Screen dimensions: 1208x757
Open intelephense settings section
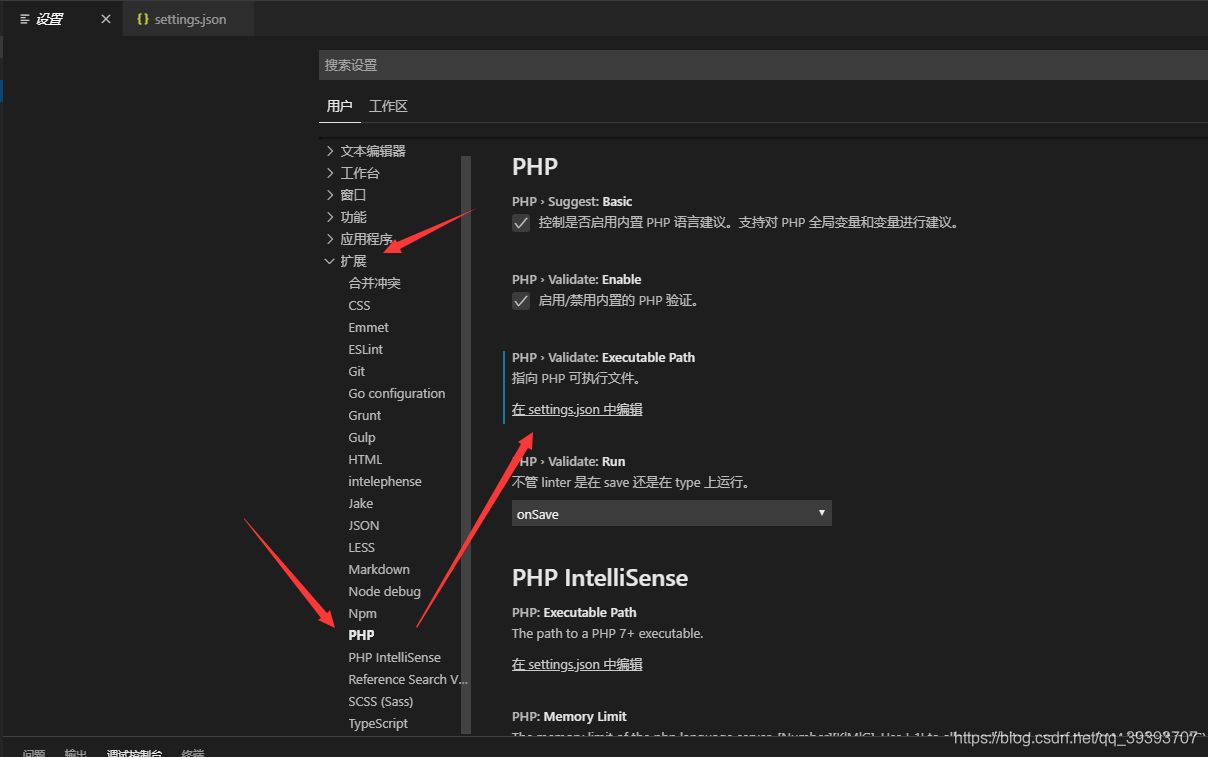click(384, 481)
